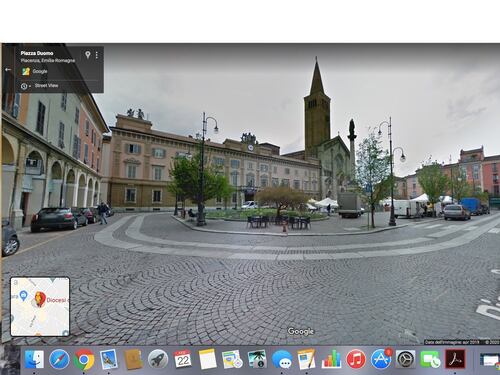Click the Emilia Romagna address line
This screenshot has width=500, height=375.
point(48,61)
